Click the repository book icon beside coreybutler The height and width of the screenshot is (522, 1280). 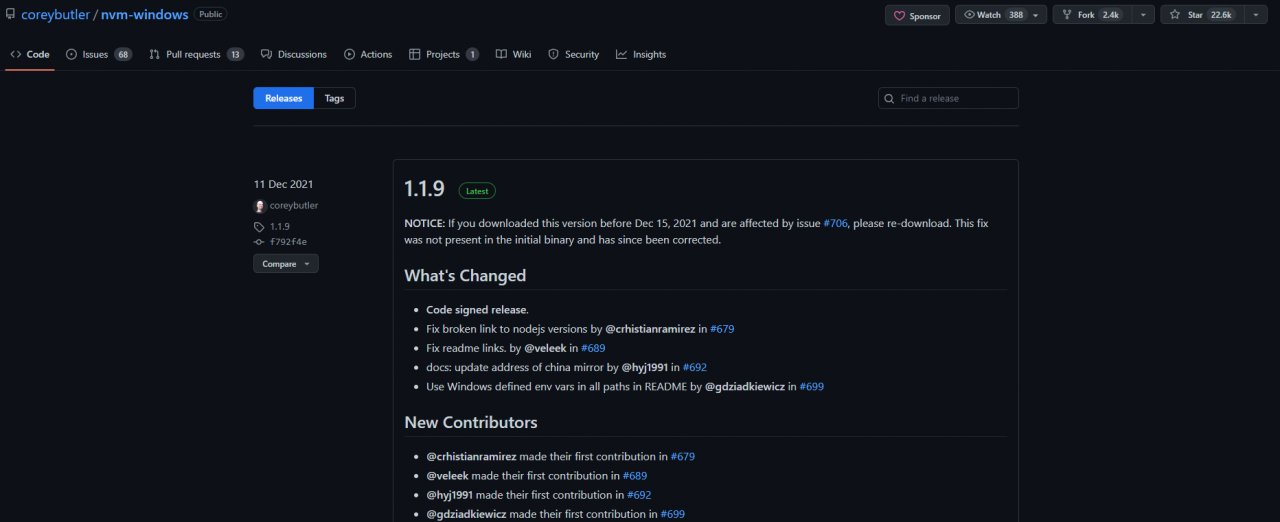click(10, 15)
